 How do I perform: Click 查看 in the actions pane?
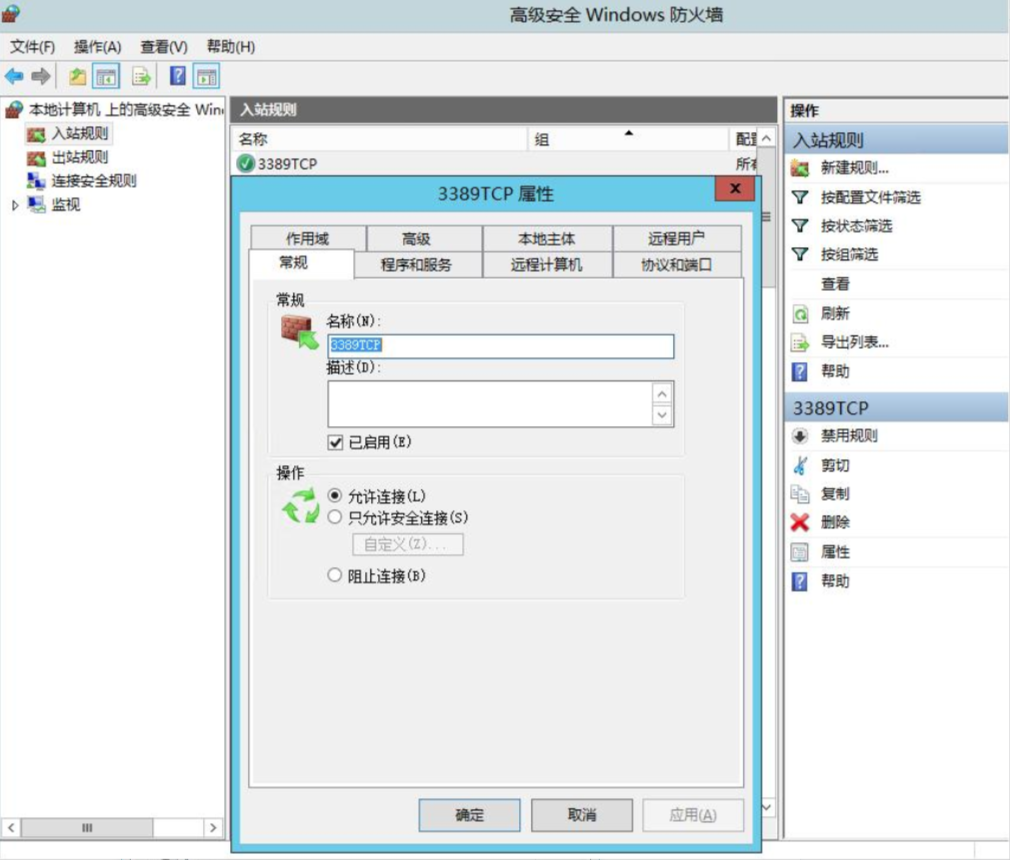coord(835,284)
